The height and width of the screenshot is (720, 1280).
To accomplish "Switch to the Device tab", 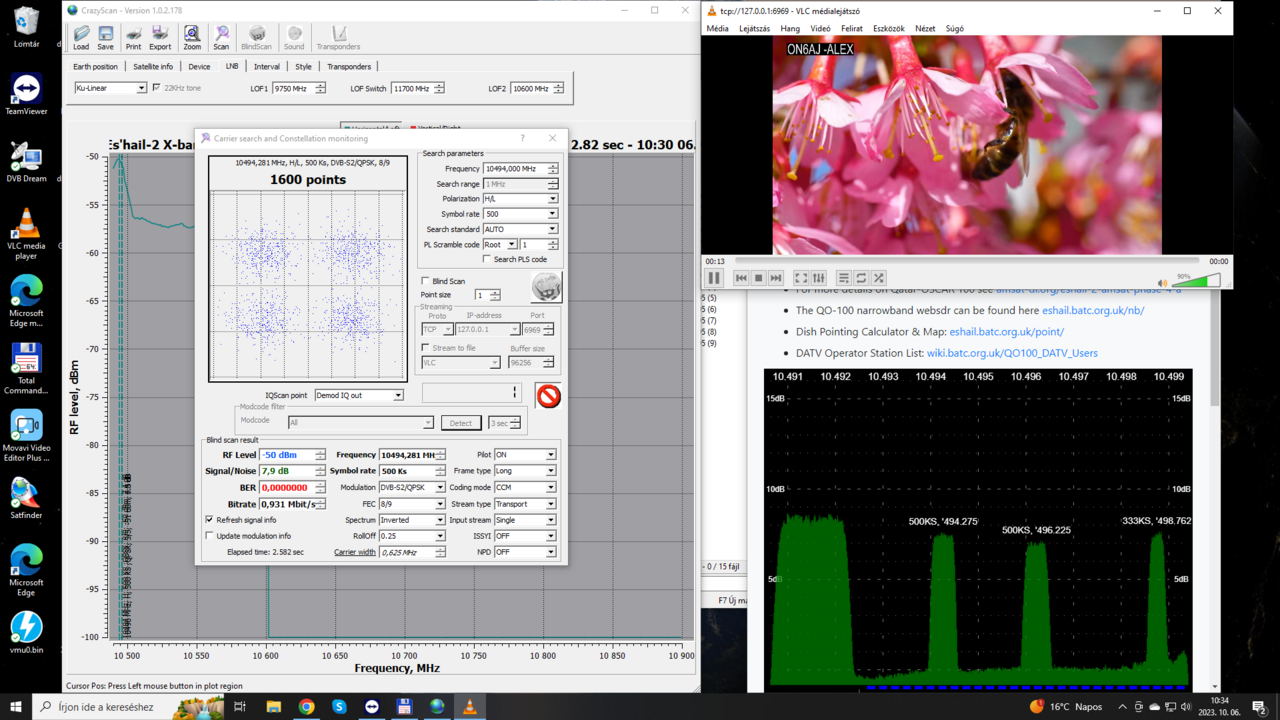I will click(x=199, y=67).
